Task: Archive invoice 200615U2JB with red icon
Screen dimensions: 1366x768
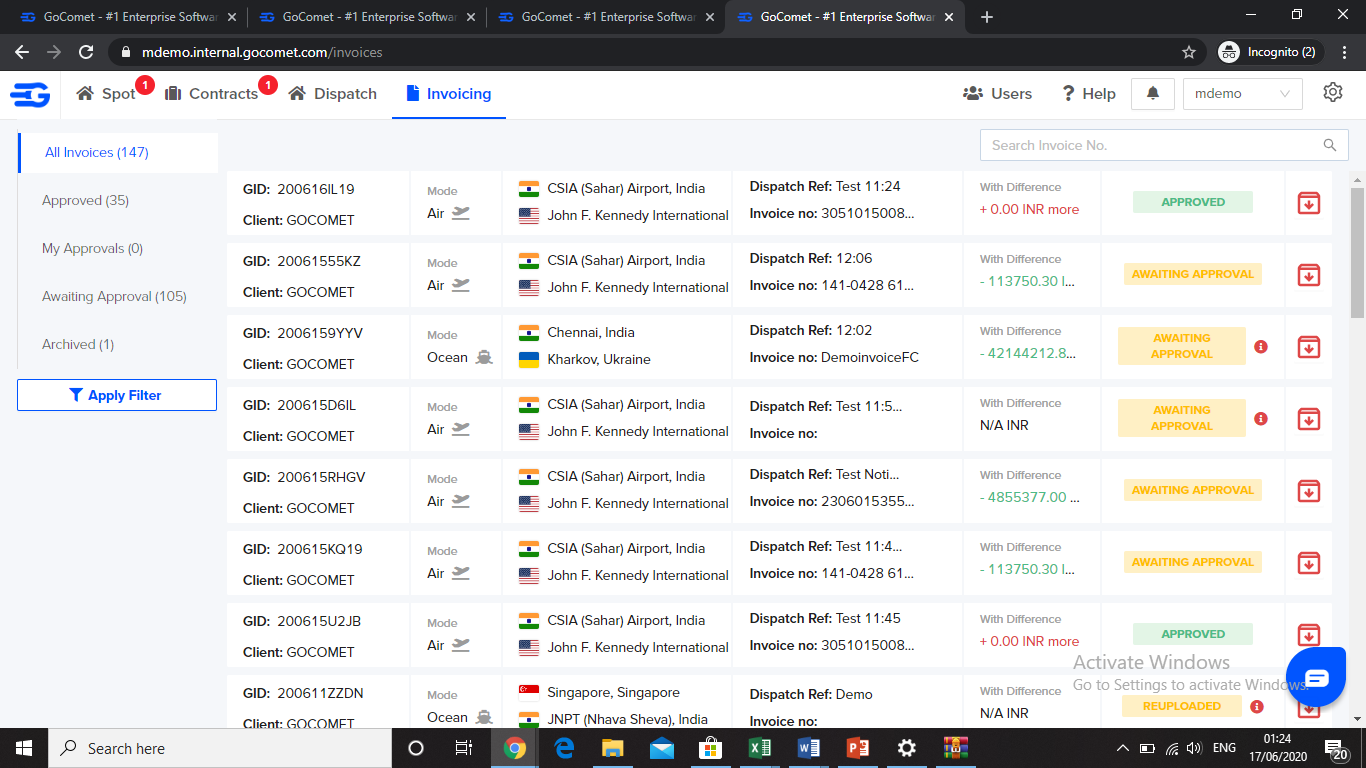Action: (1308, 635)
